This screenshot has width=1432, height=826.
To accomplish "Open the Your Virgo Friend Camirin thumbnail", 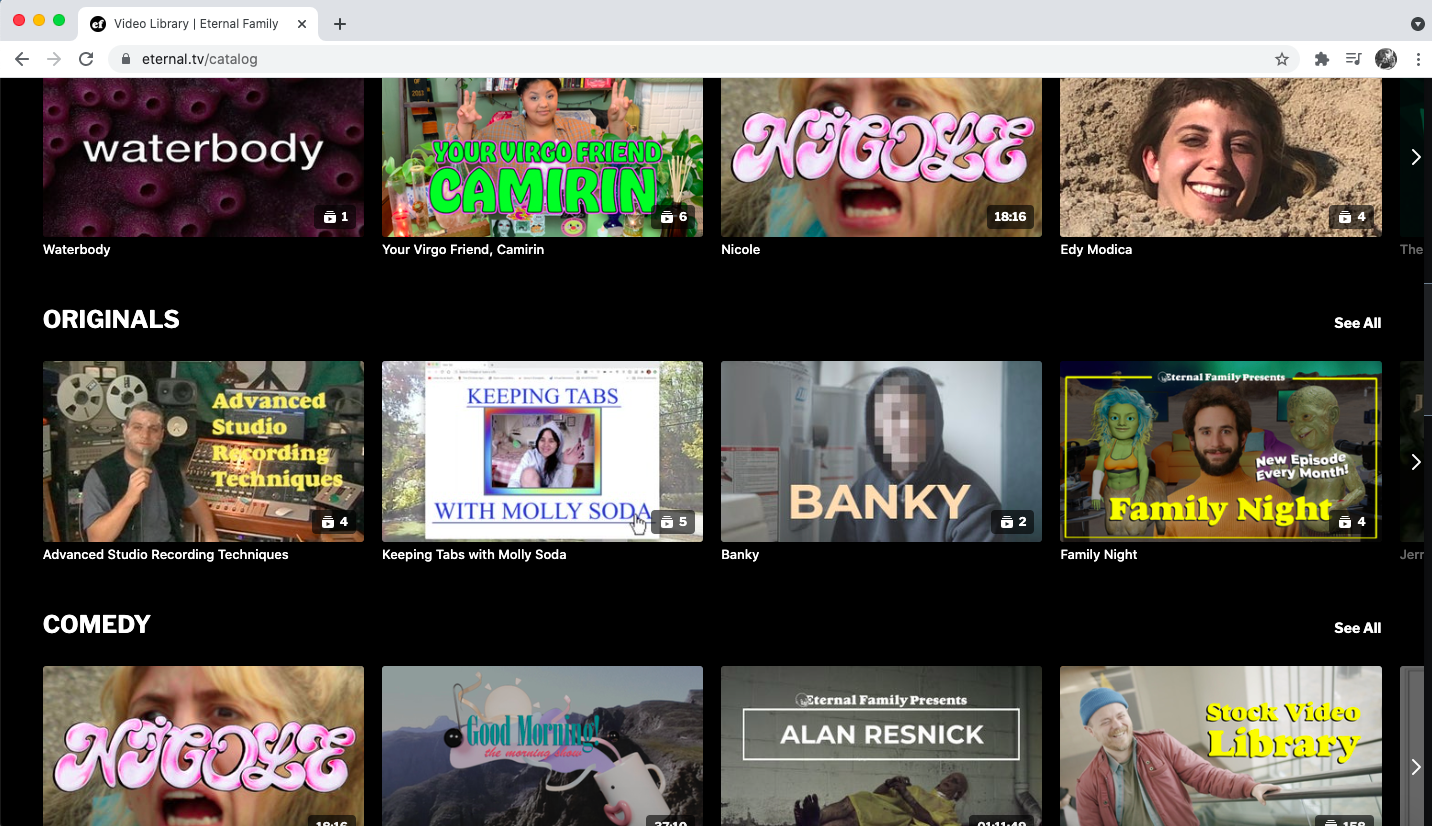I will tap(542, 157).
